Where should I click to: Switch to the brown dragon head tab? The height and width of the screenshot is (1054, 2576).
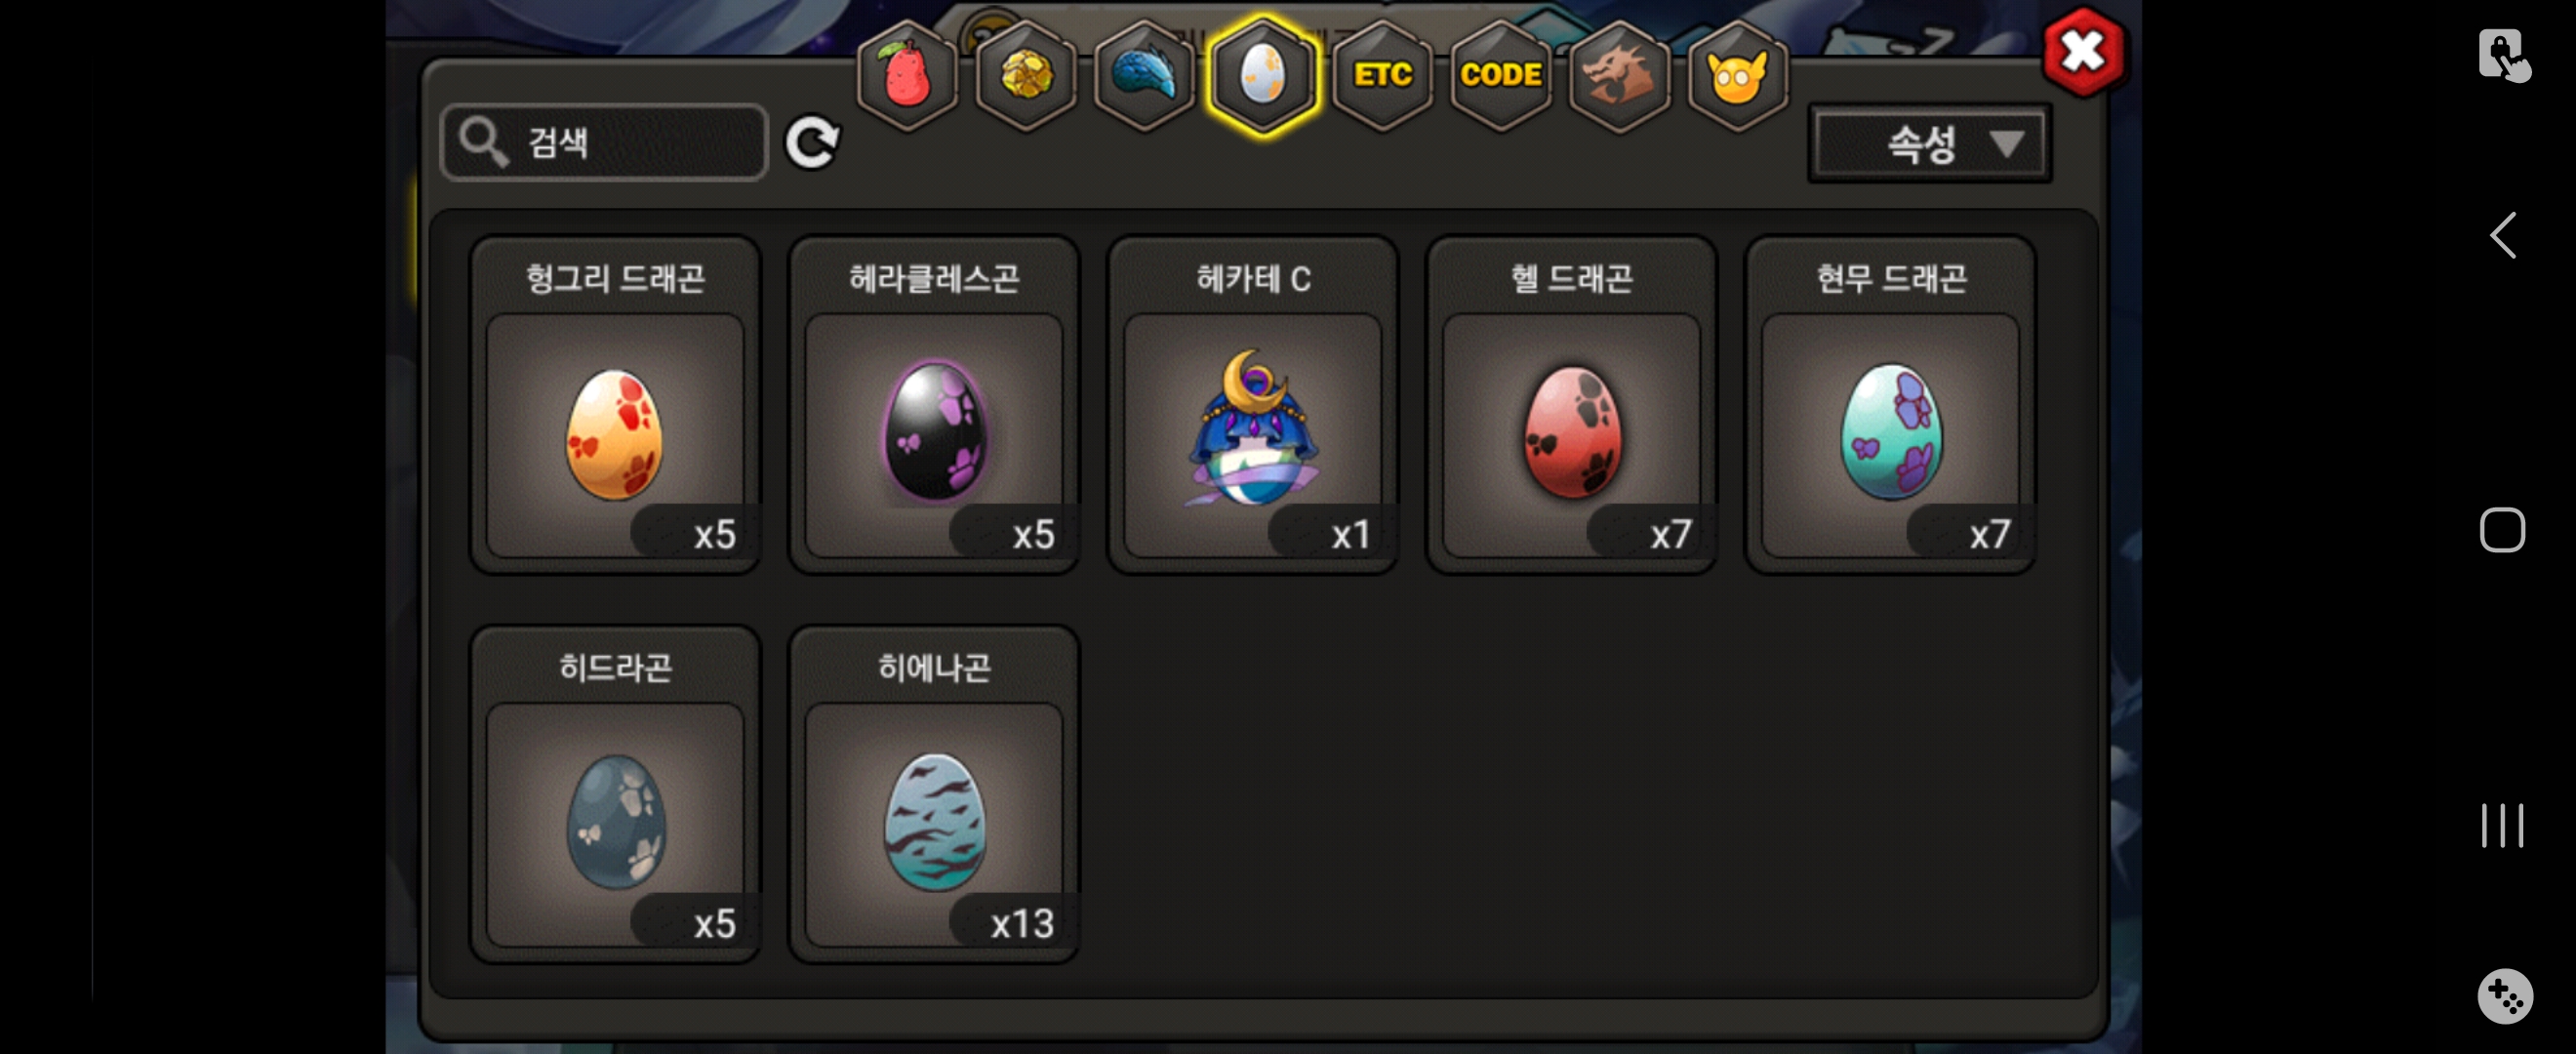[x=1619, y=76]
